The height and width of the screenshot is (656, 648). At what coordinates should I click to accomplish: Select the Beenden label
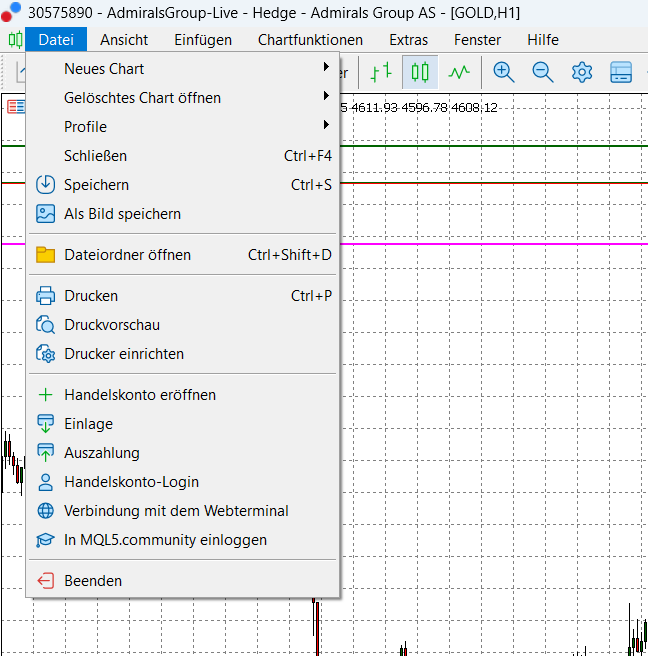tap(93, 581)
